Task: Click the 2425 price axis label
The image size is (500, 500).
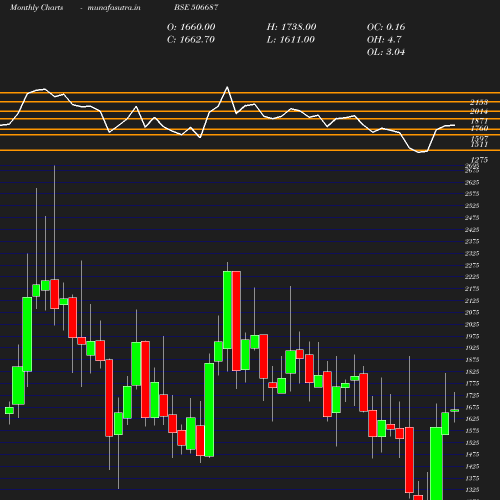Action: (x=472, y=230)
